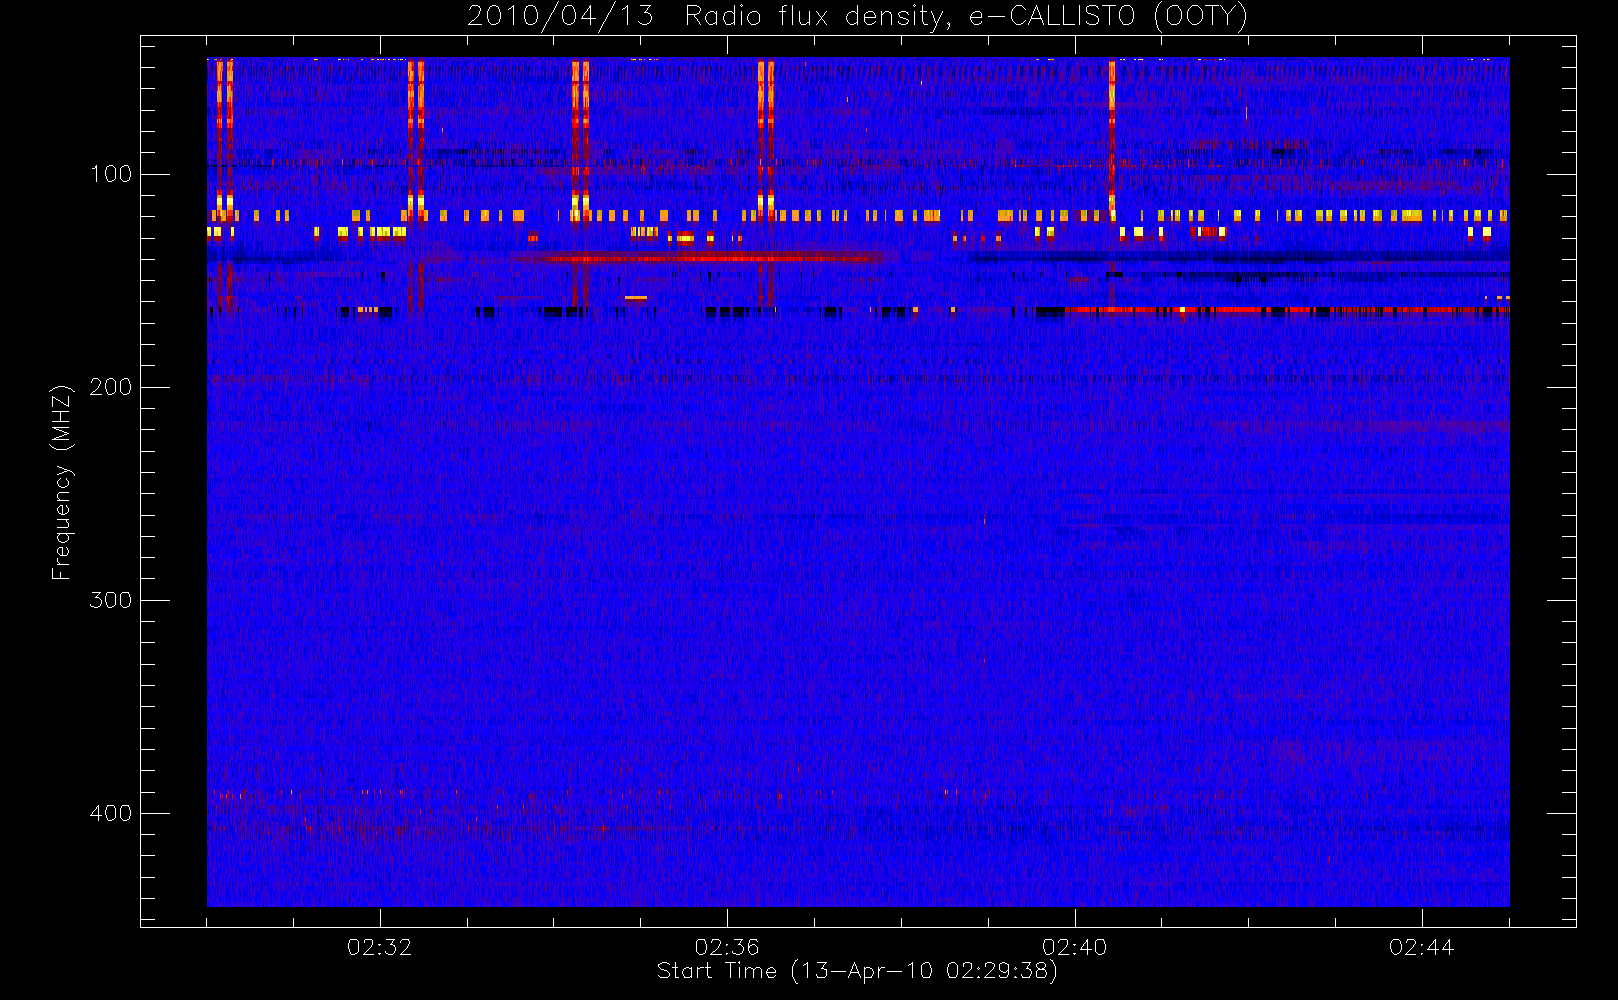Select the 'Frequency (MHZ)' axis label

coord(62,482)
